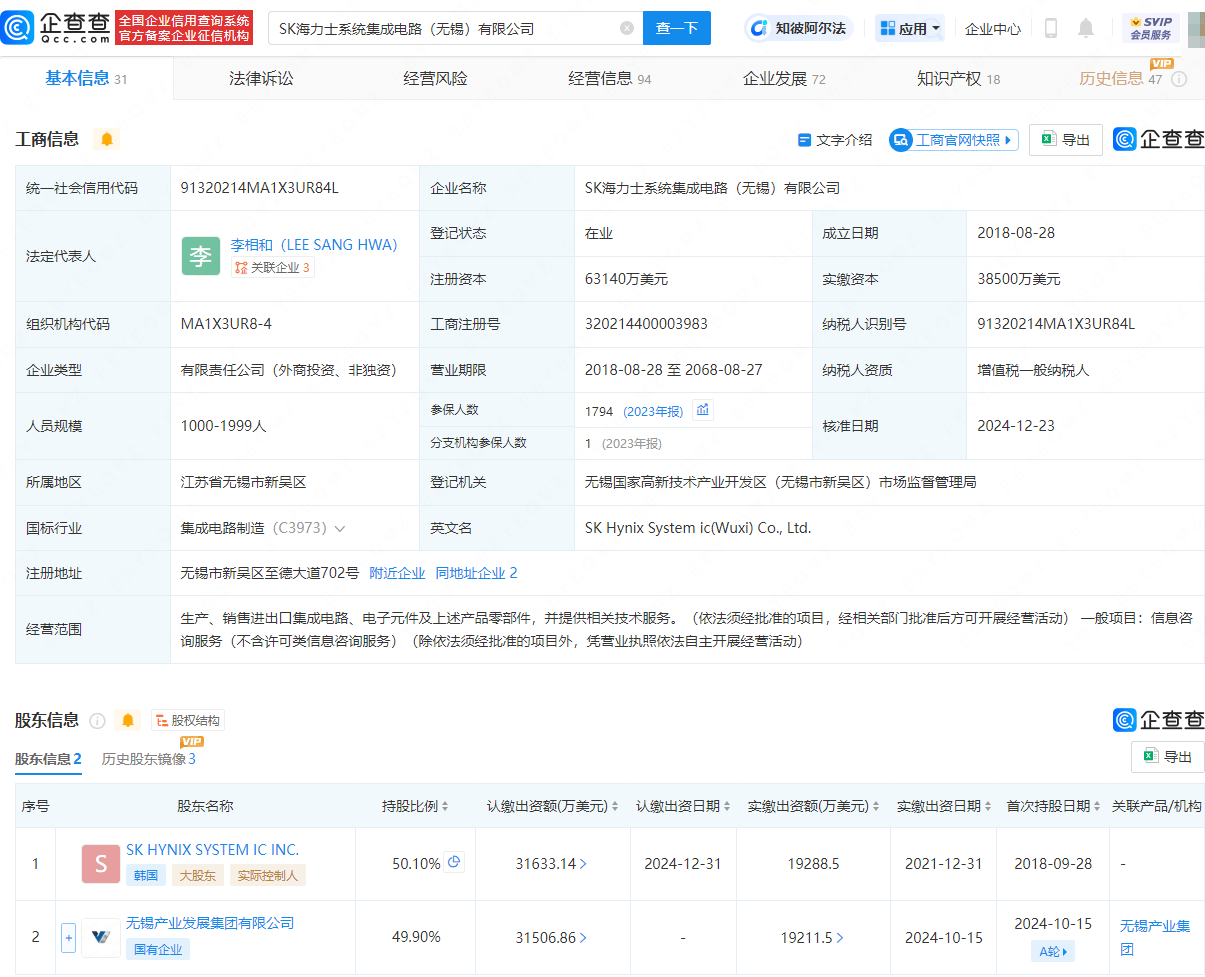
Task: Click the 实际控制人 tag
Action: click(x=267, y=875)
